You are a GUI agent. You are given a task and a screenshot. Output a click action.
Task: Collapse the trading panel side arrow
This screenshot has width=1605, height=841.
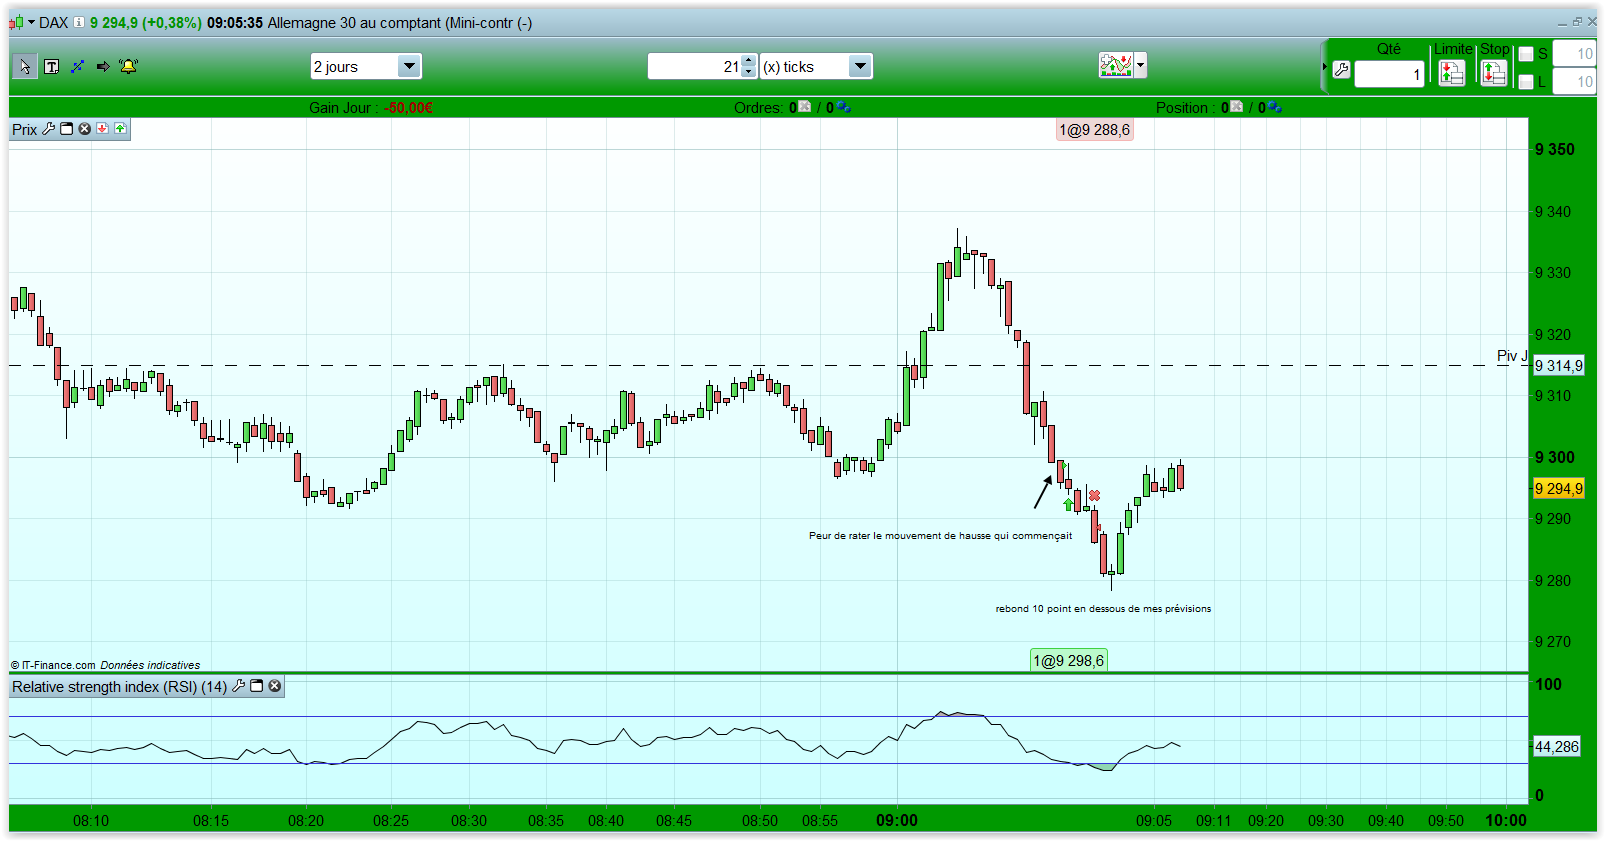[1325, 67]
